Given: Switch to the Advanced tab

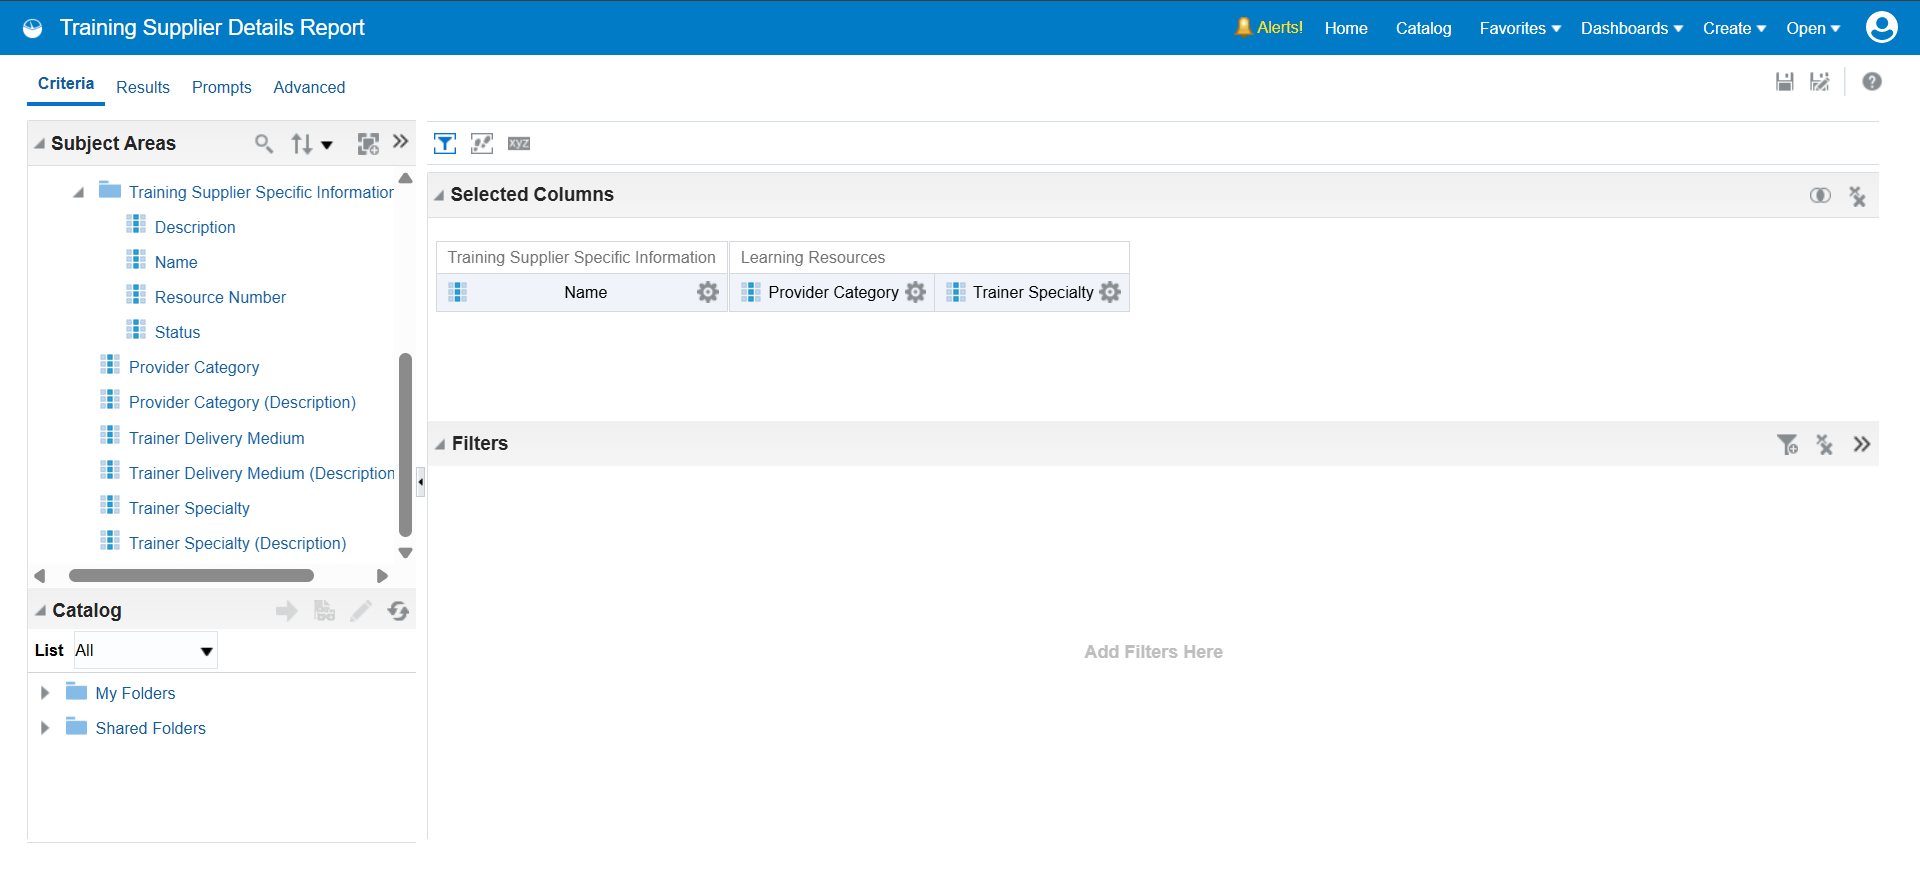Looking at the screenshot, I should (x=309, y=87).
